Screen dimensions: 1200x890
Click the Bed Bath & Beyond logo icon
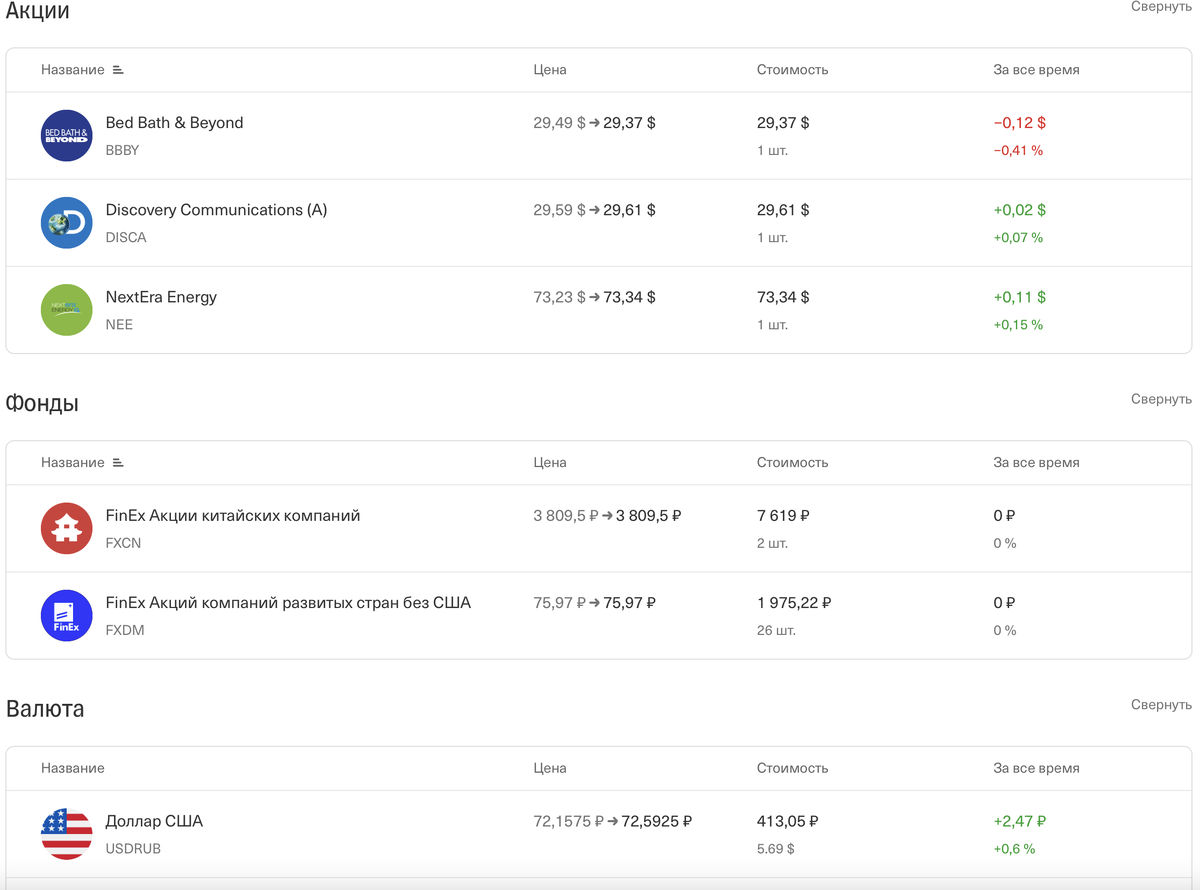tap(67, 135)
